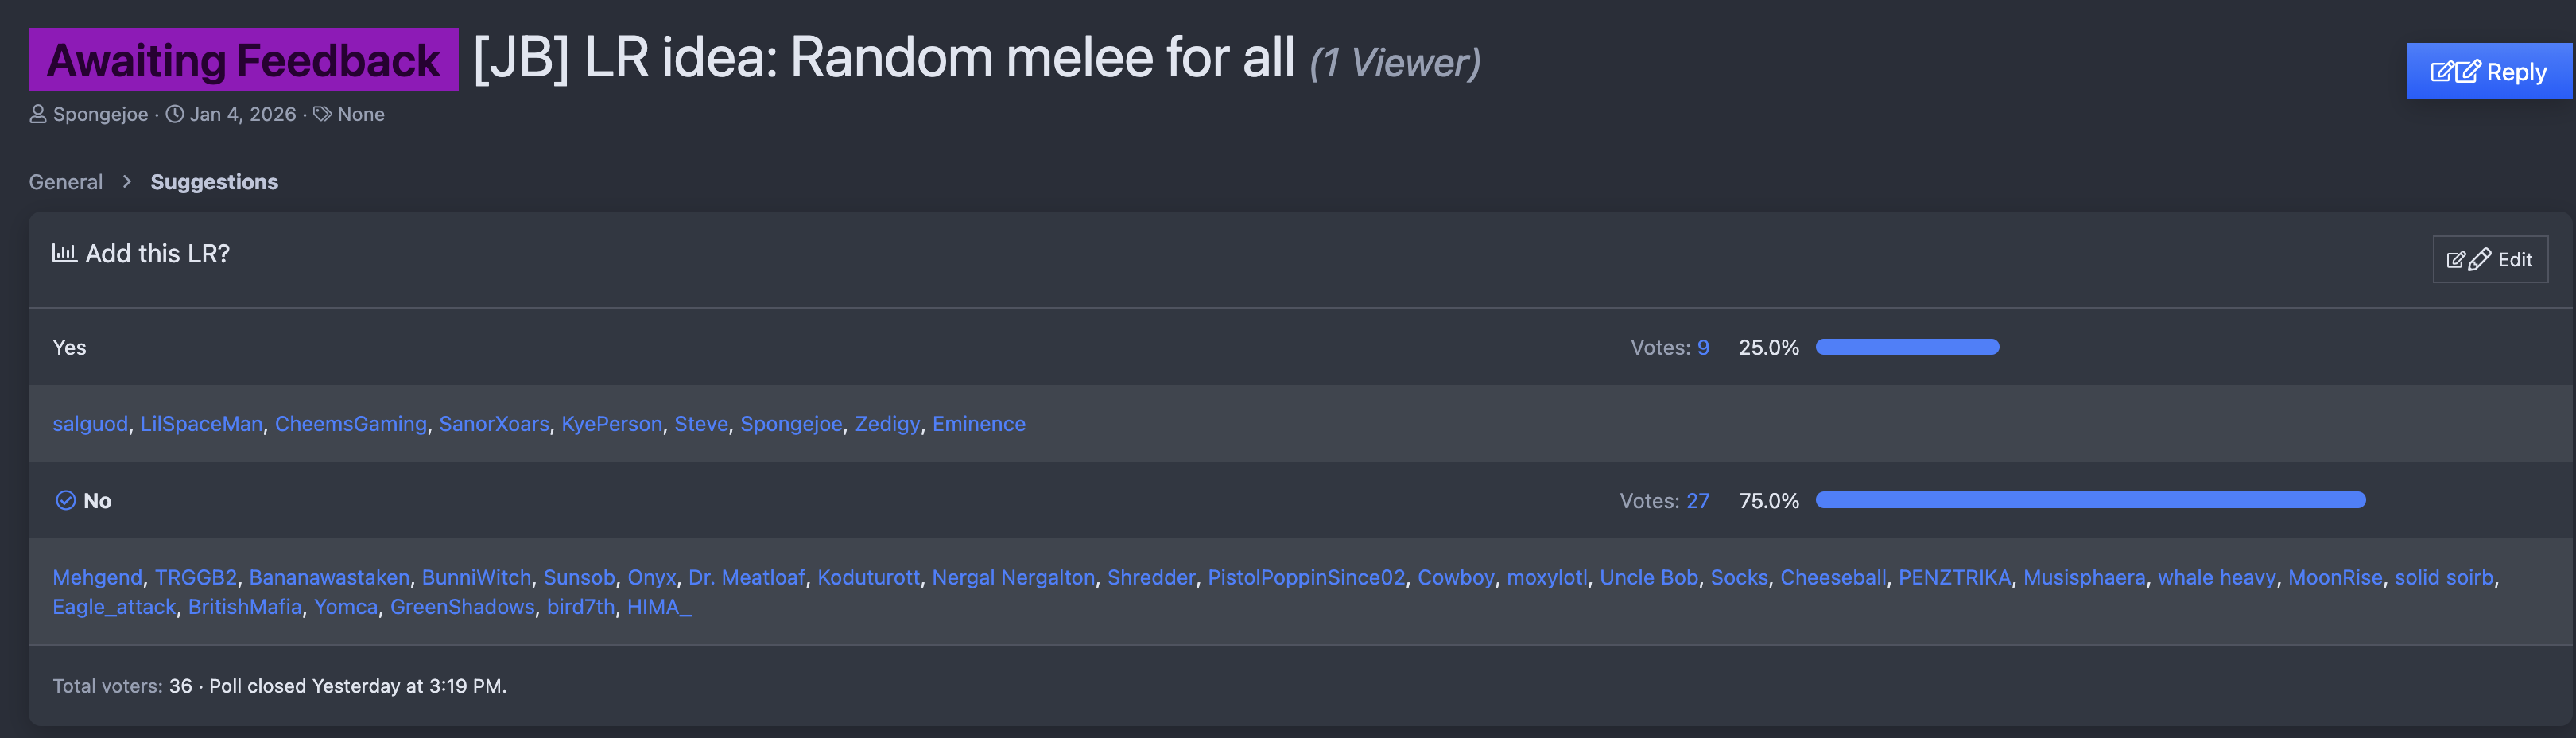Open voter profile CheemsGaming
This screenshot has width=2576, height=738.
(351, 424)
